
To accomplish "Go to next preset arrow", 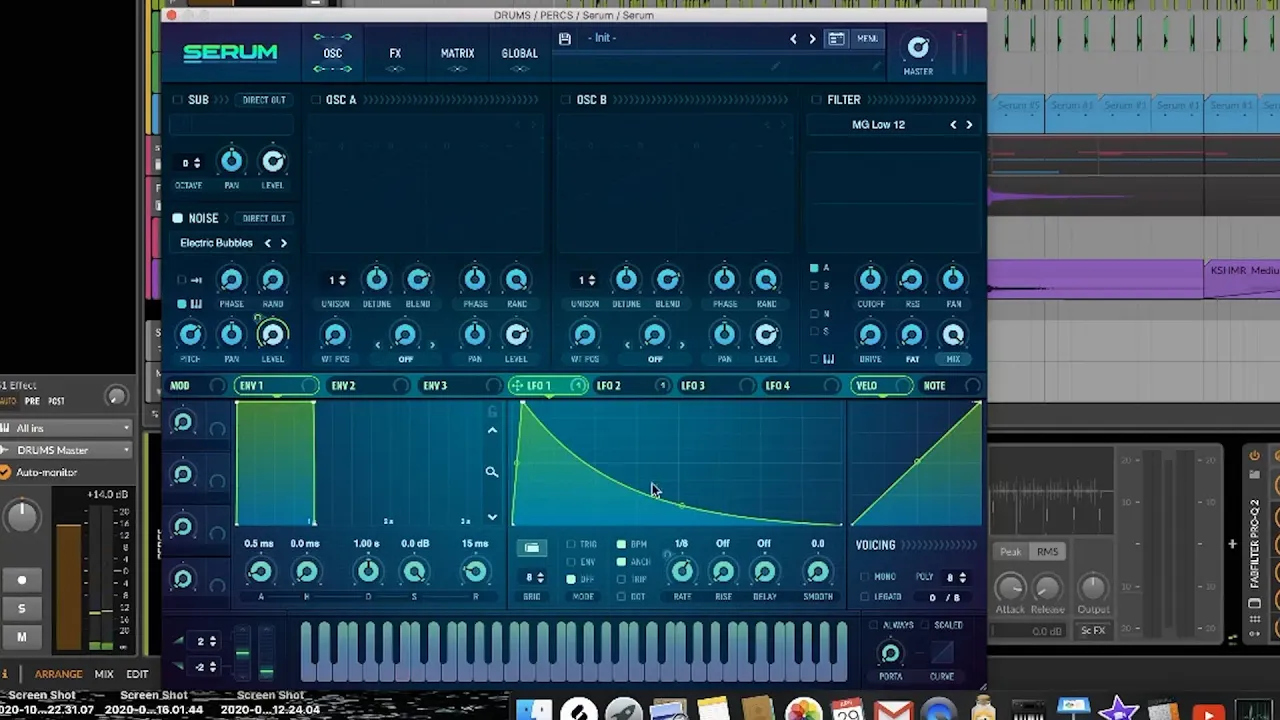I will 812,39.
